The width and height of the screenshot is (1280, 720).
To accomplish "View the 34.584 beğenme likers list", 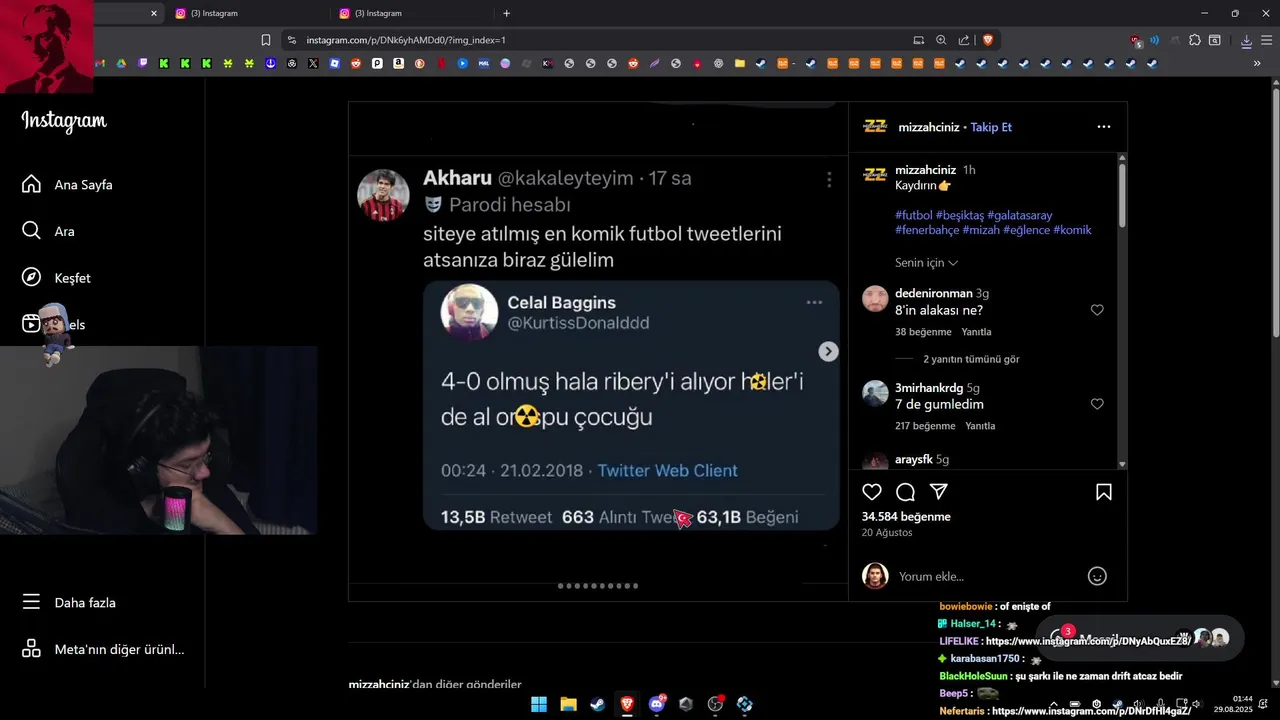I will pos(906,517).
